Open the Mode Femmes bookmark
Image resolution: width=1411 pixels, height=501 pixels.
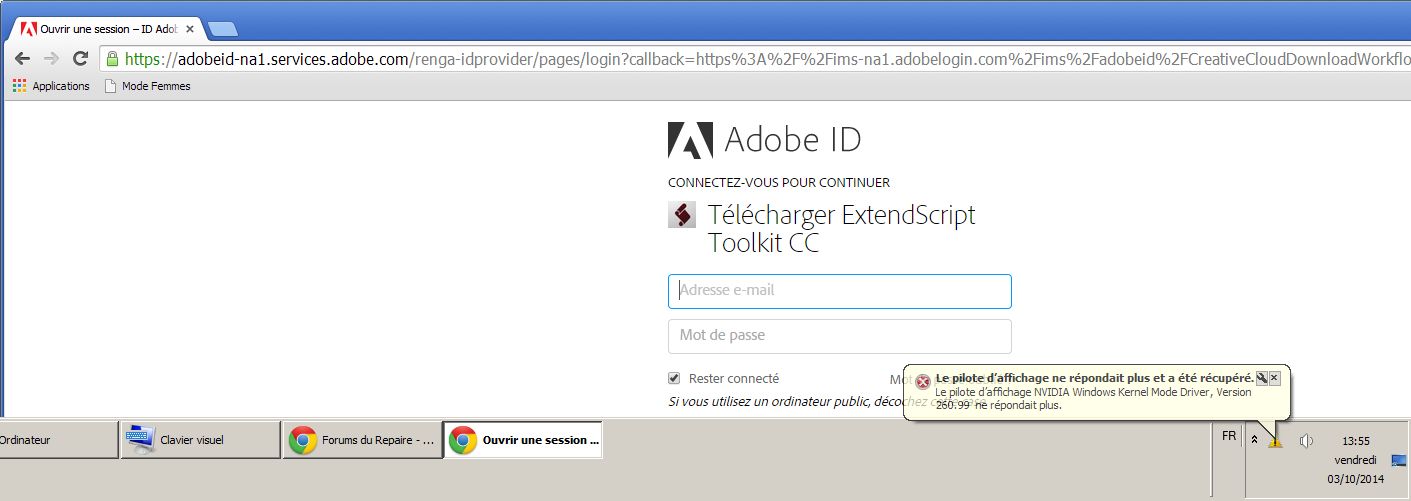tap(147, 86)
